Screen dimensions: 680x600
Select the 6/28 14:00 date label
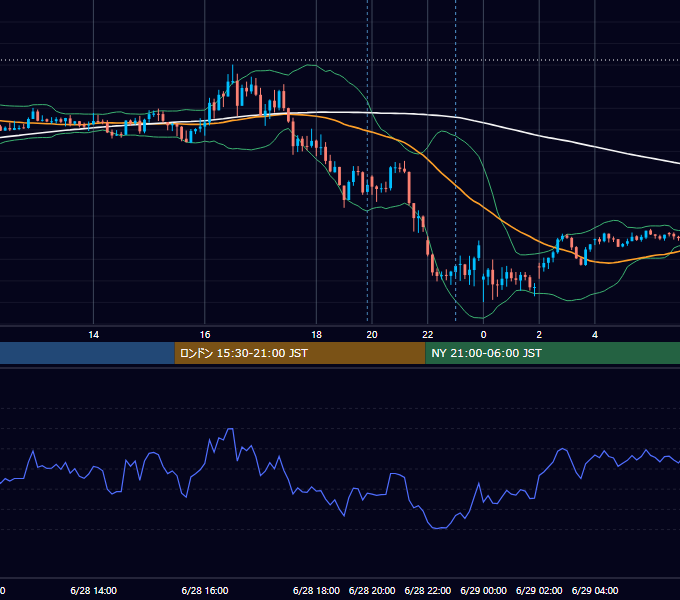click(x=93, y=590)
